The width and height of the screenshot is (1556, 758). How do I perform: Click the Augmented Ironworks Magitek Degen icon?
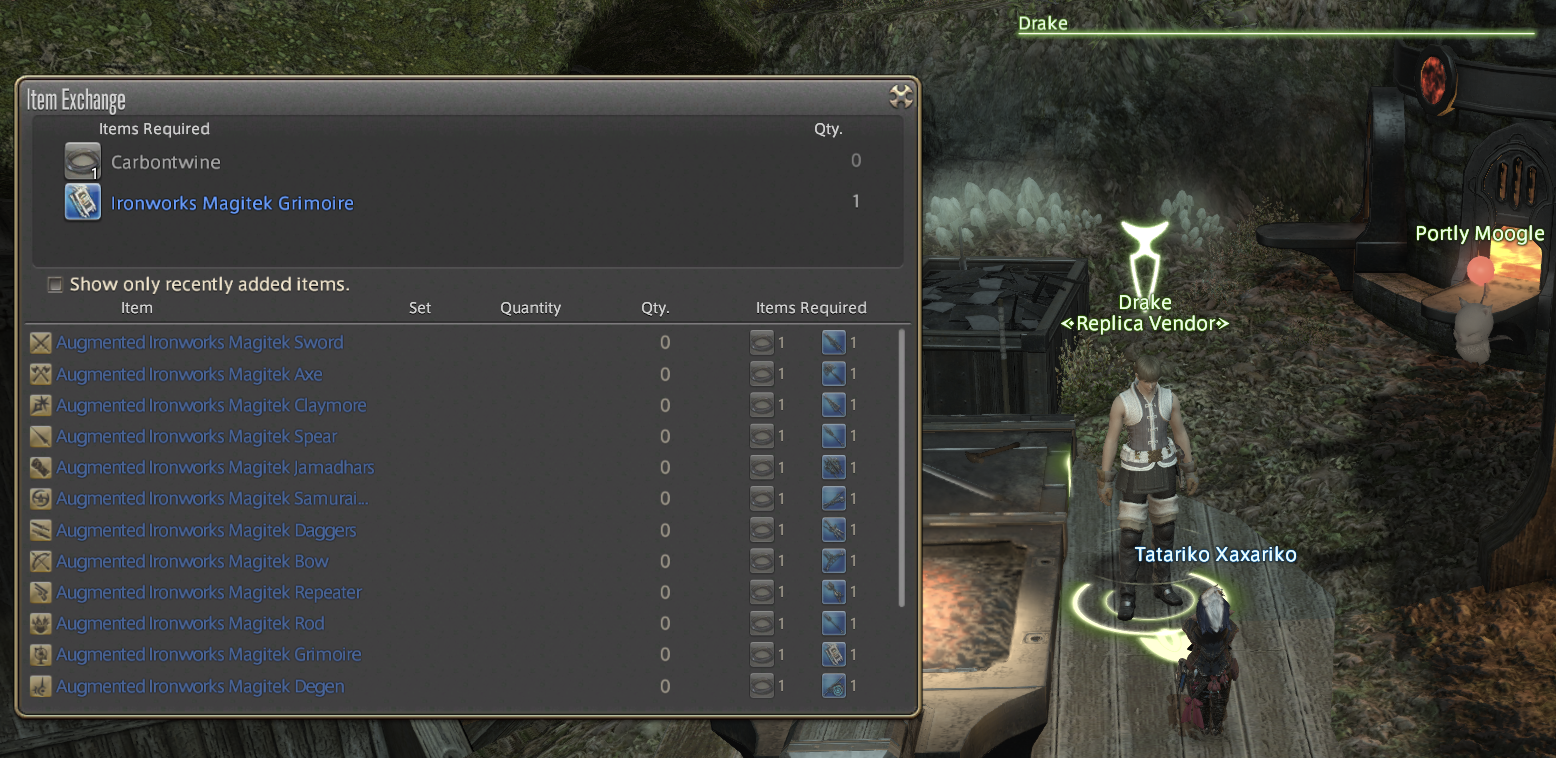coord(41,686)
